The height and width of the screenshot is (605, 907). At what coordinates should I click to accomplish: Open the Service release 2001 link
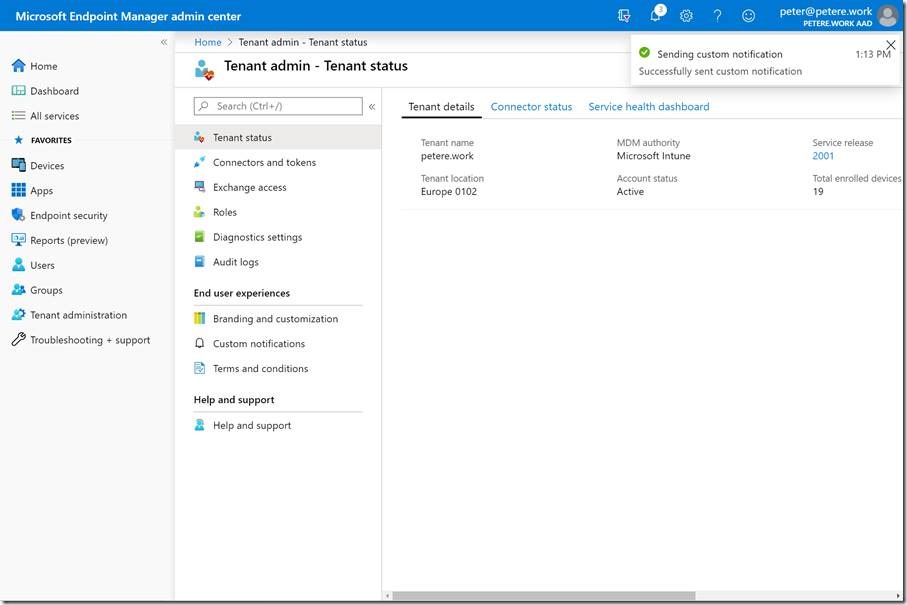coord(822,156)
